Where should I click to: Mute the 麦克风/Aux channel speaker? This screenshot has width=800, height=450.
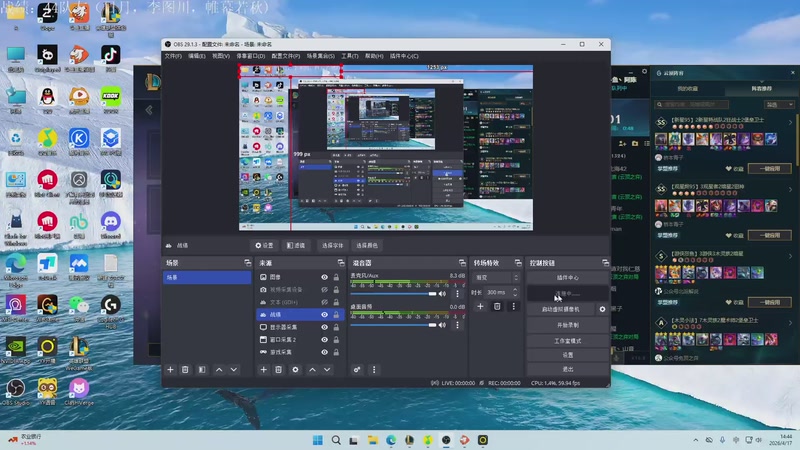pyautogui.click(x=442, y=294)
